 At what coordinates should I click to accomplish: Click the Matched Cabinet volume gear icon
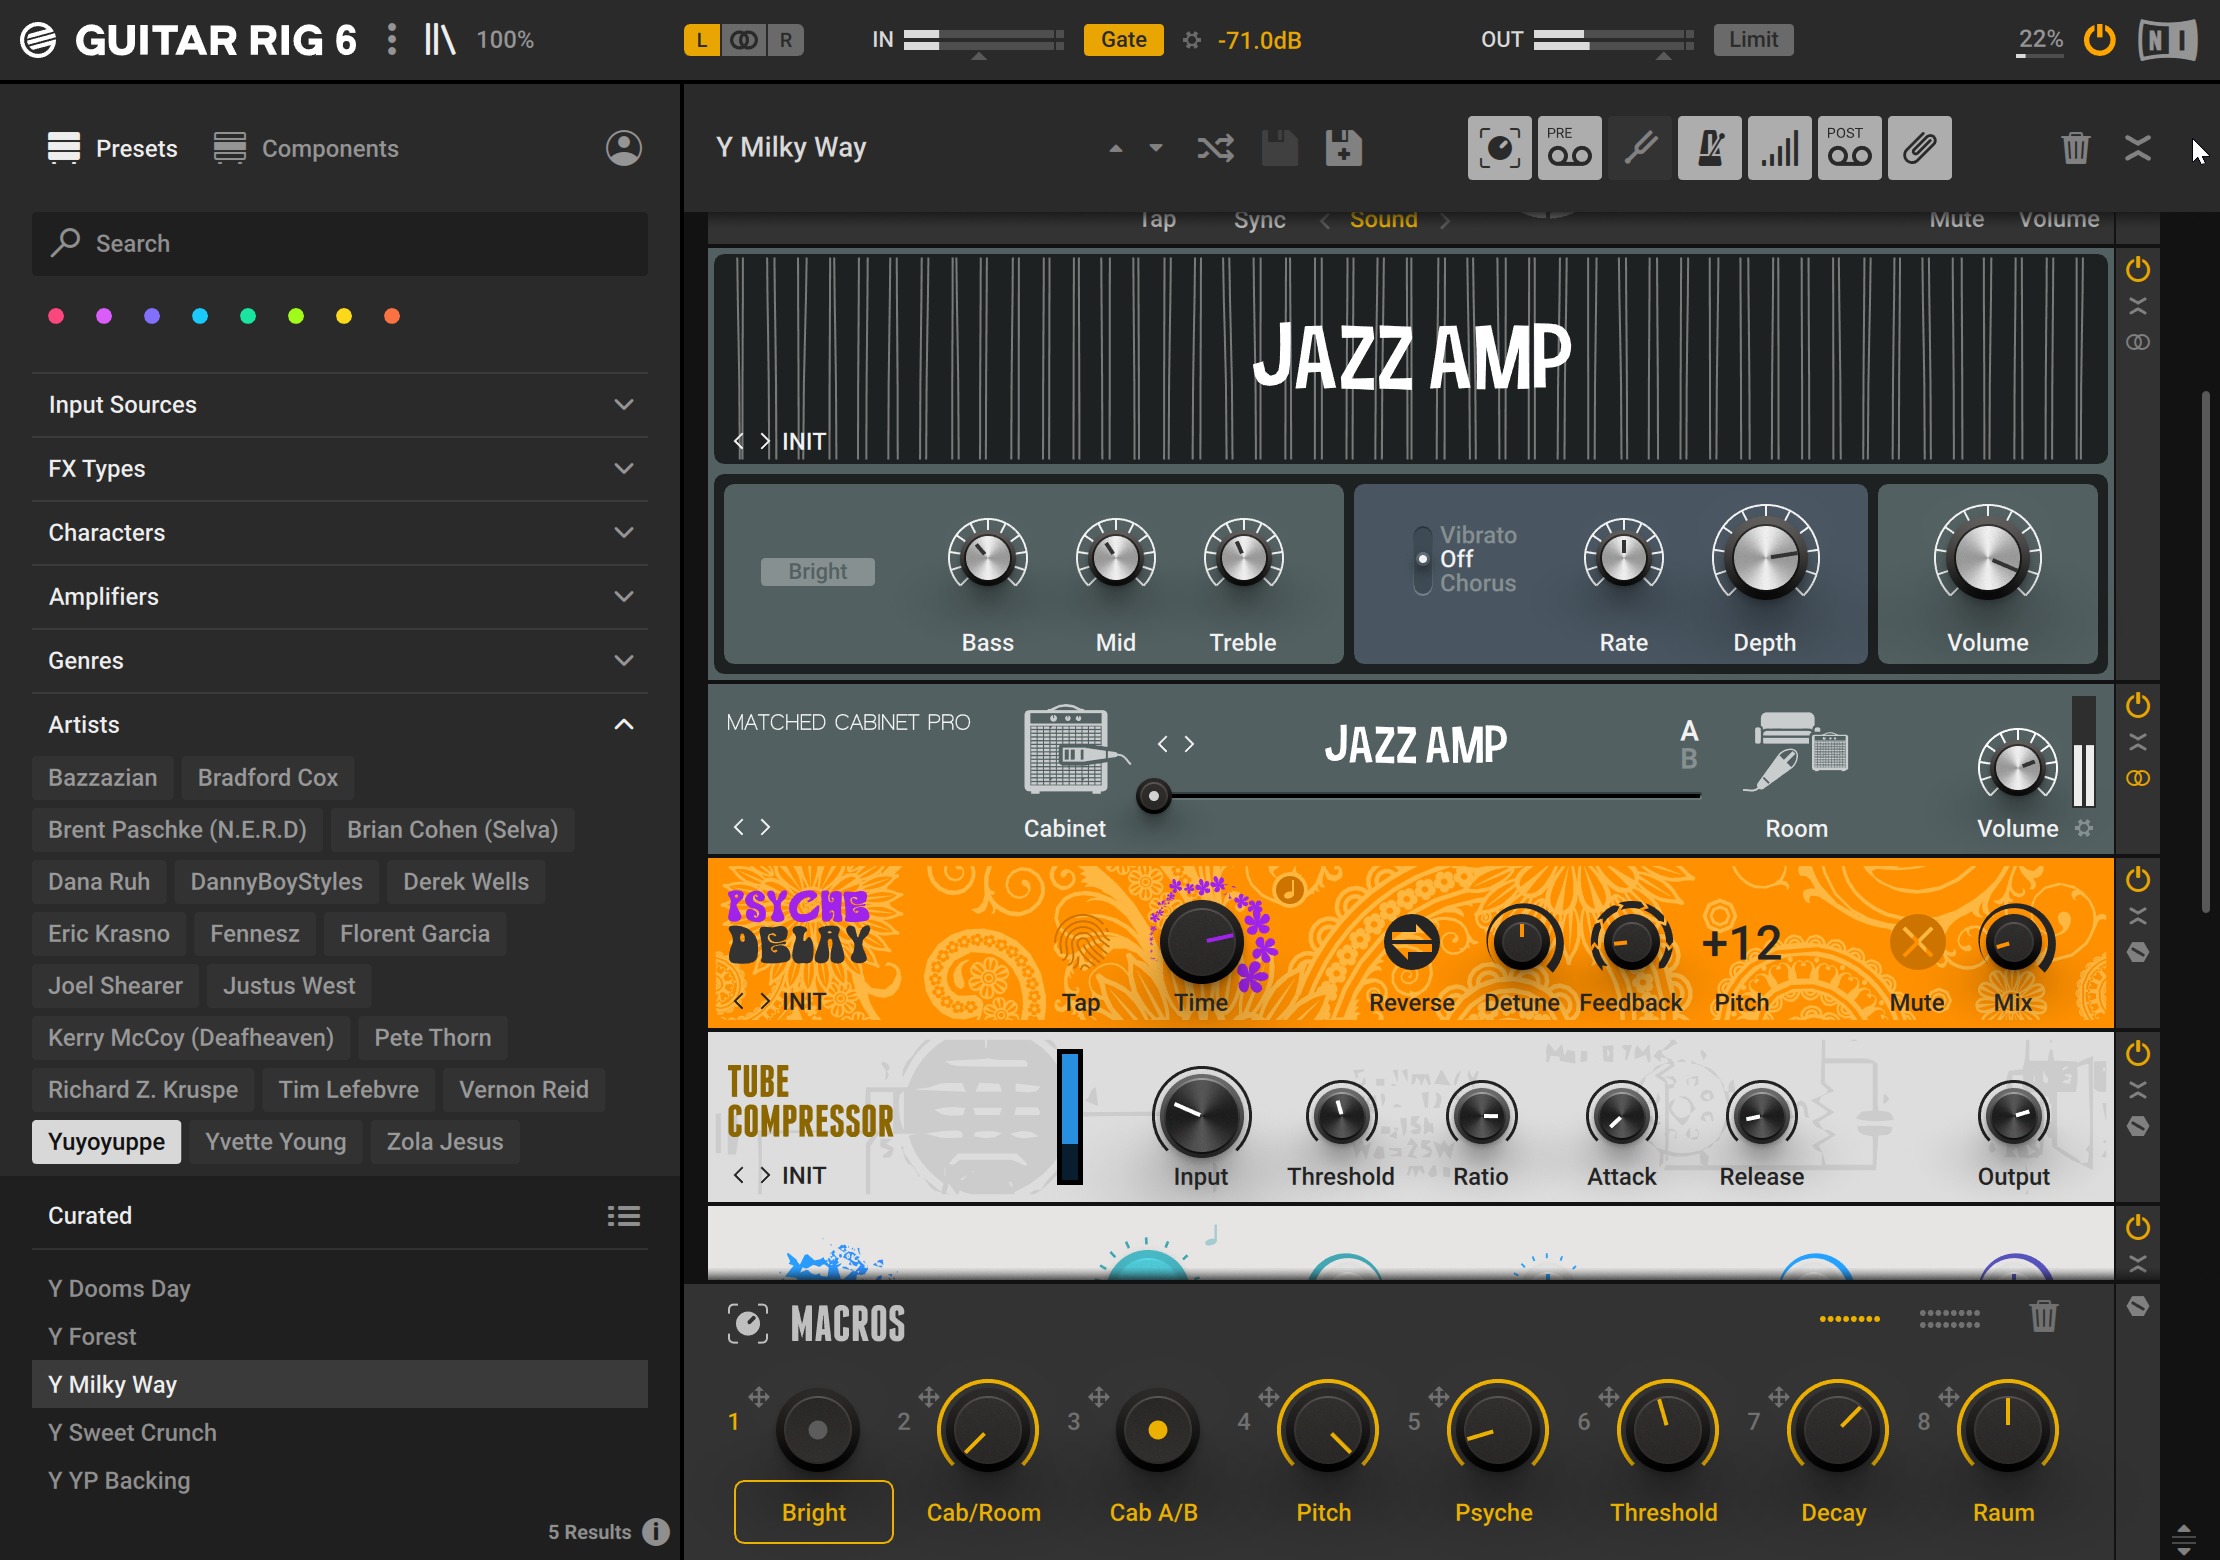pos(2084,828)
